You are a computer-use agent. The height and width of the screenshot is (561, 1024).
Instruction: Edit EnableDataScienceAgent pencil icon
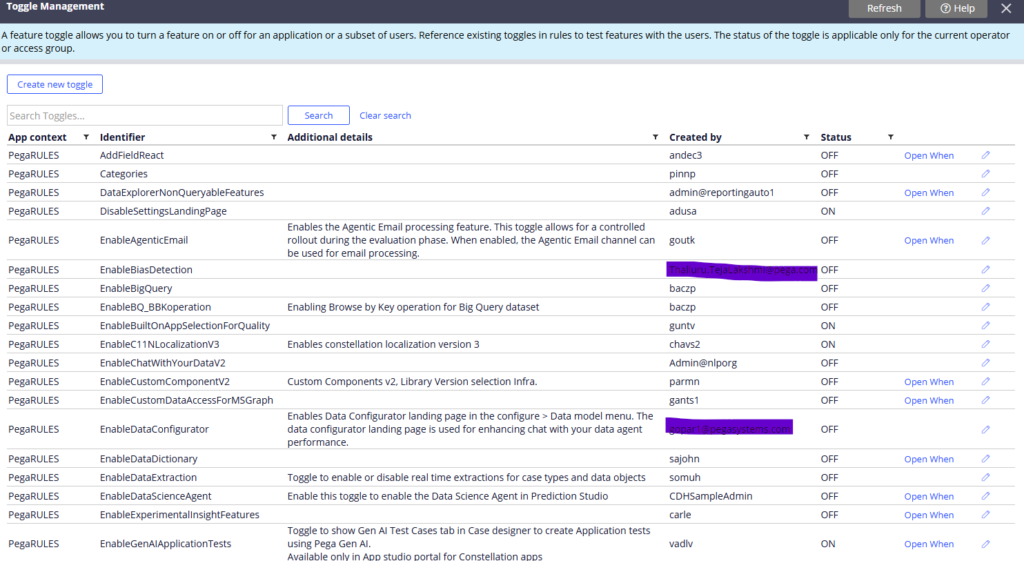tap(985, 496)
